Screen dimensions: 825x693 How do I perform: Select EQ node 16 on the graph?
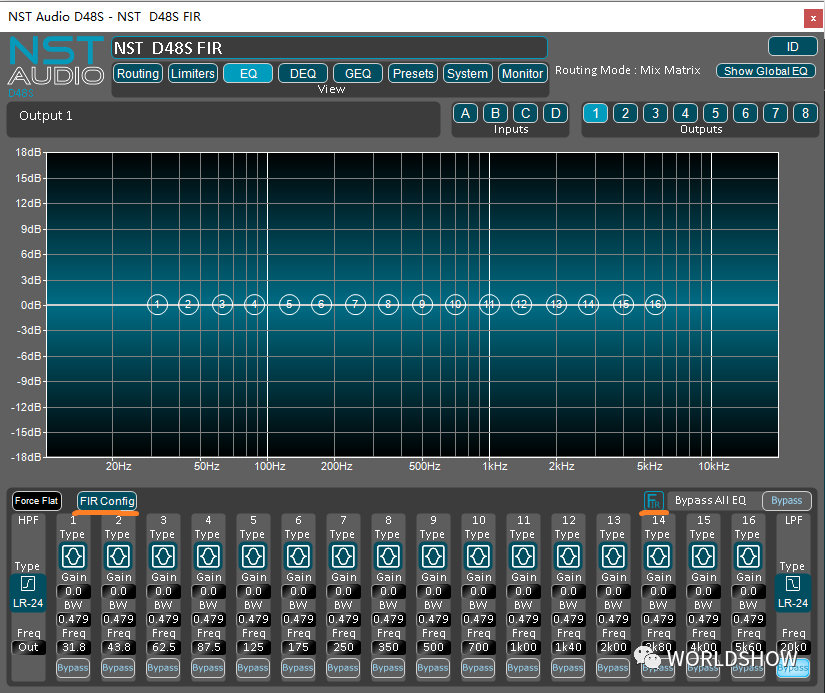click(656, 304)
